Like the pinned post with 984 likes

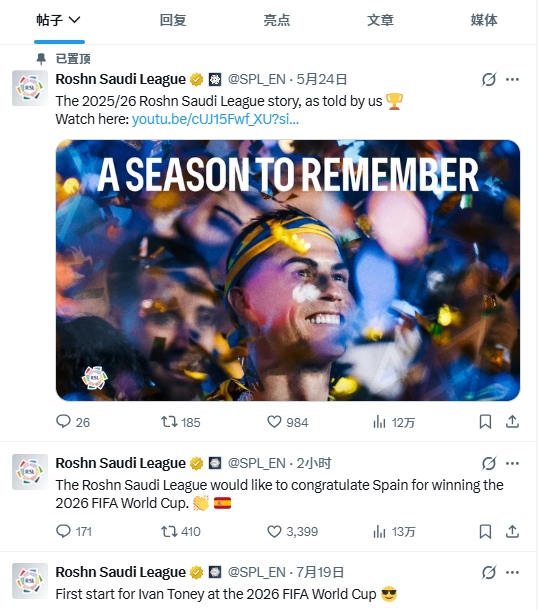coord(274,422)
